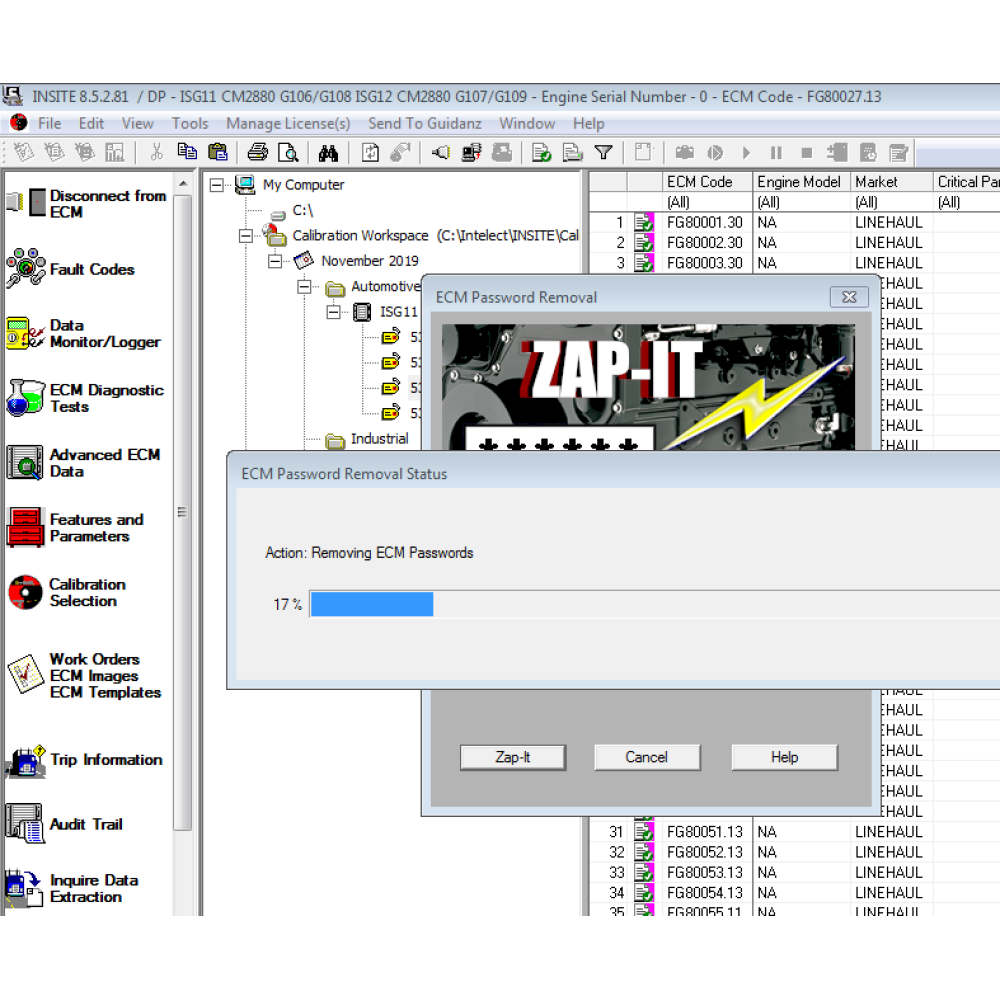This screenshot has width=1000, height=1000.
Task: Open Advanced ECM Data in sidebar
Action: (84, 463)
